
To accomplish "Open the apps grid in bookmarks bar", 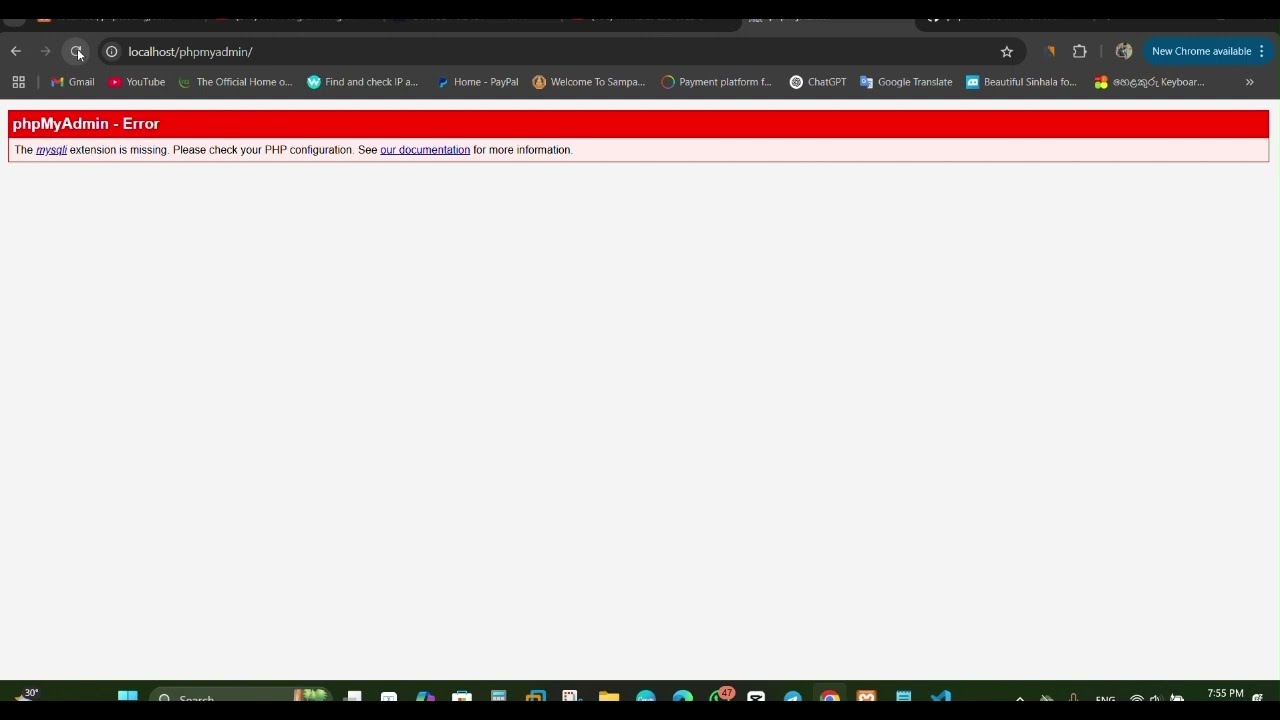I will 18,82.
